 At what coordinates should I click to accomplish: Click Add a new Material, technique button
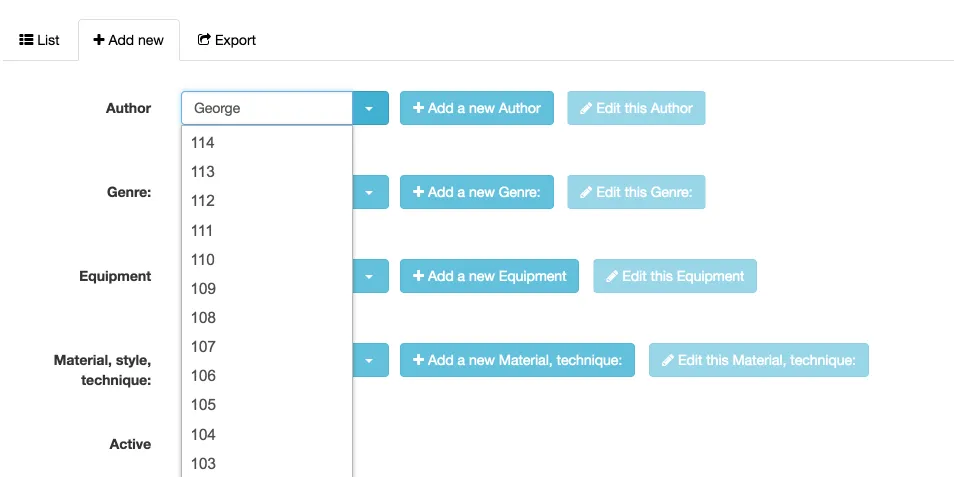517,360
